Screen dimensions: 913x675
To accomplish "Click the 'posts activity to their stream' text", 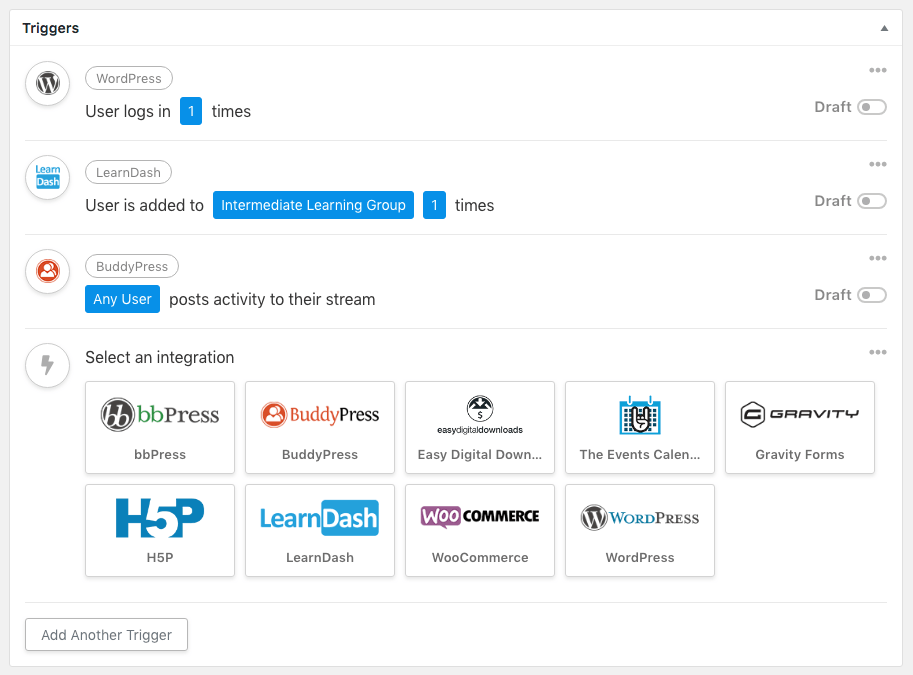I will (272, 299).
